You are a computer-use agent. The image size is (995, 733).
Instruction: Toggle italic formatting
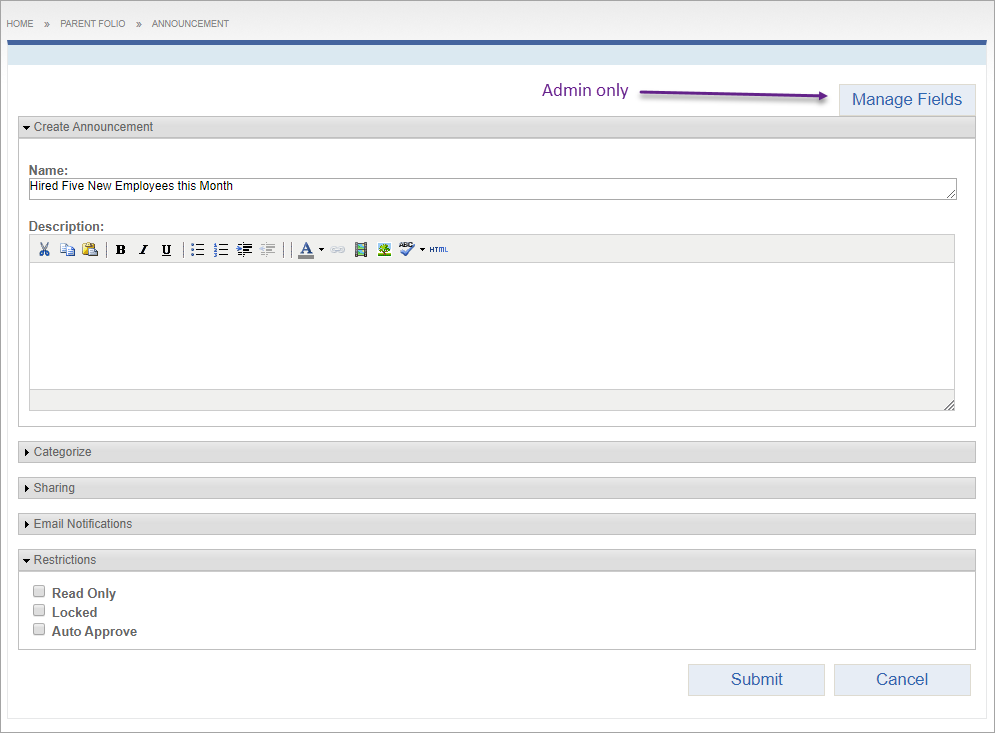tap(143, 249)
